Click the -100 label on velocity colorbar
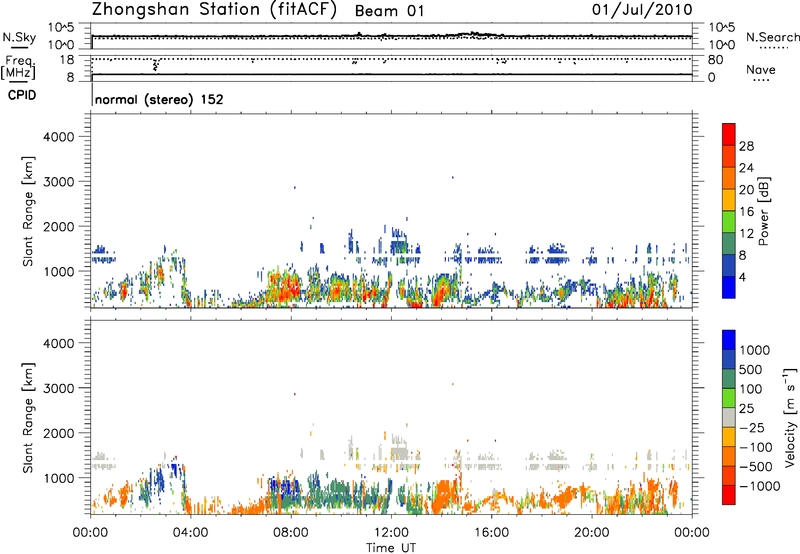Image resolution: width=800 pixels, height=554 pixels. tap(755, 447)
